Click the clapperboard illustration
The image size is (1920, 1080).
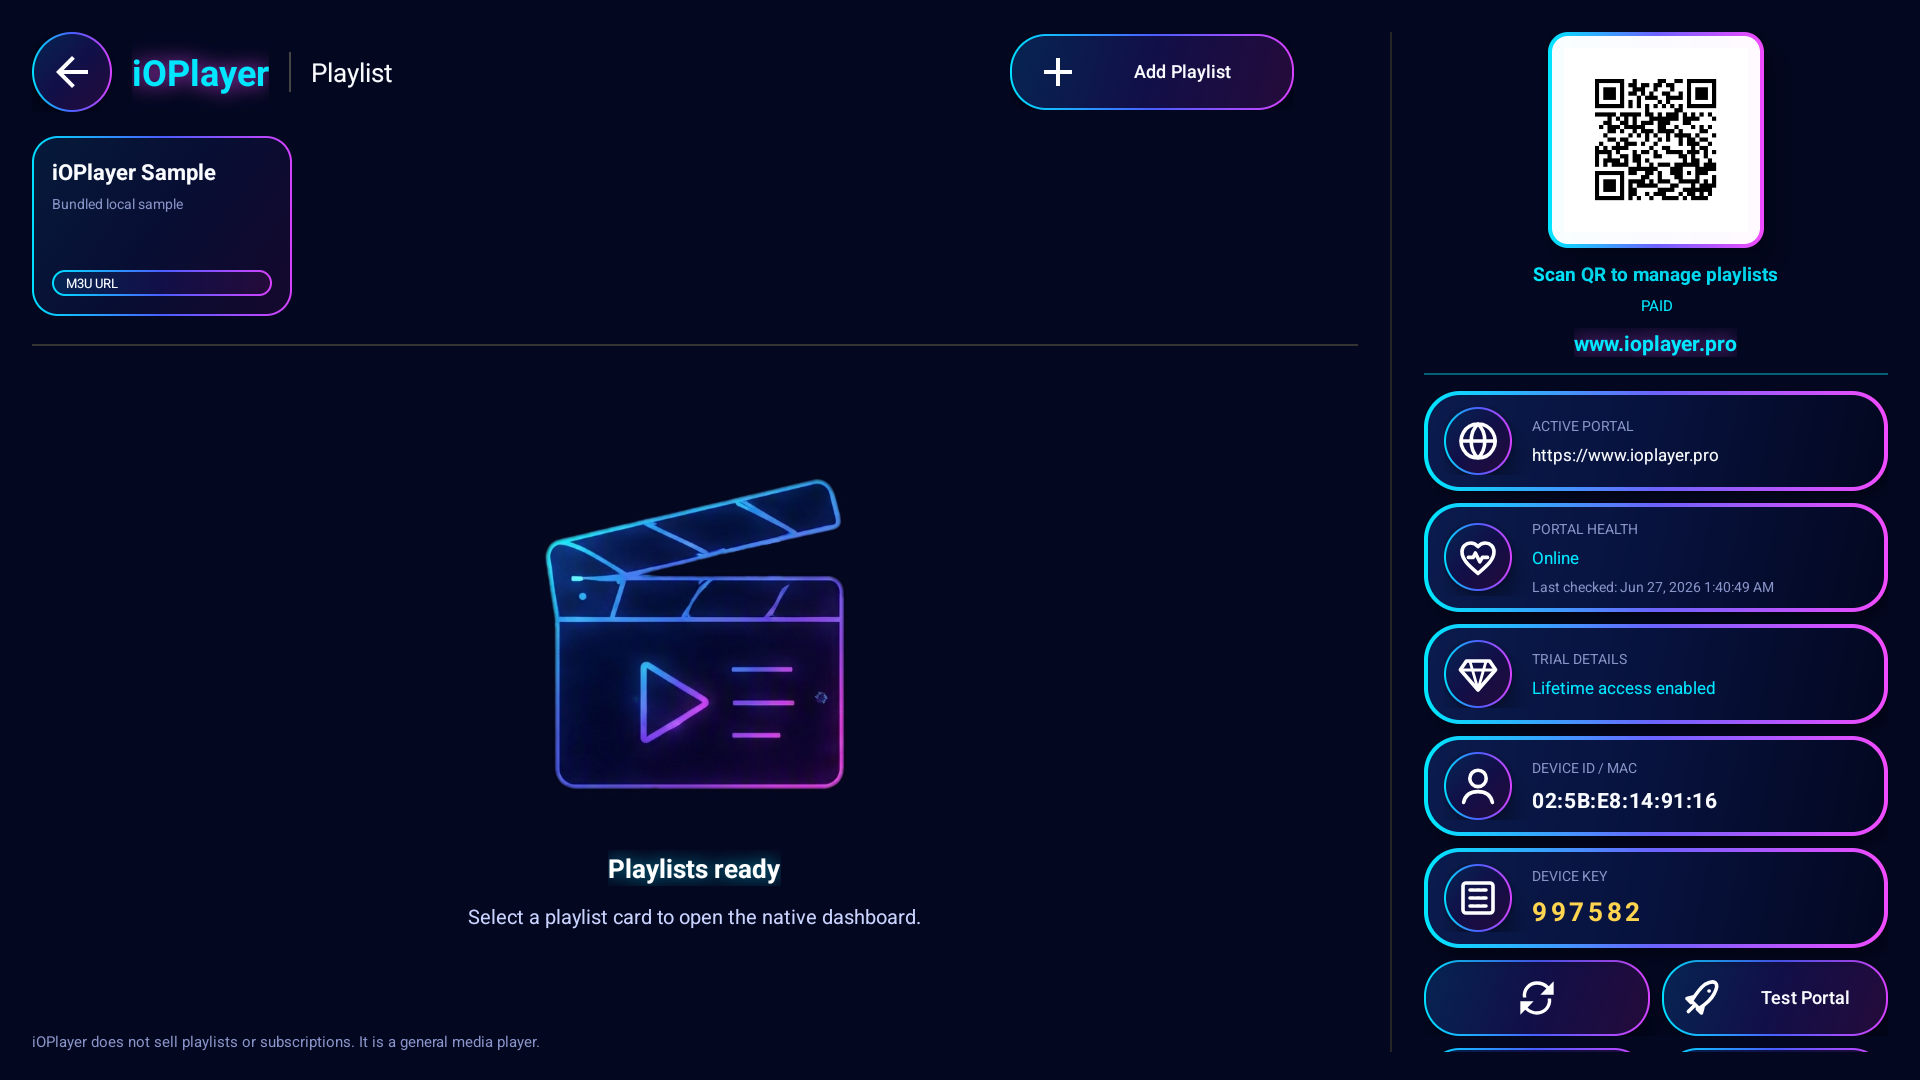point(696,634)
